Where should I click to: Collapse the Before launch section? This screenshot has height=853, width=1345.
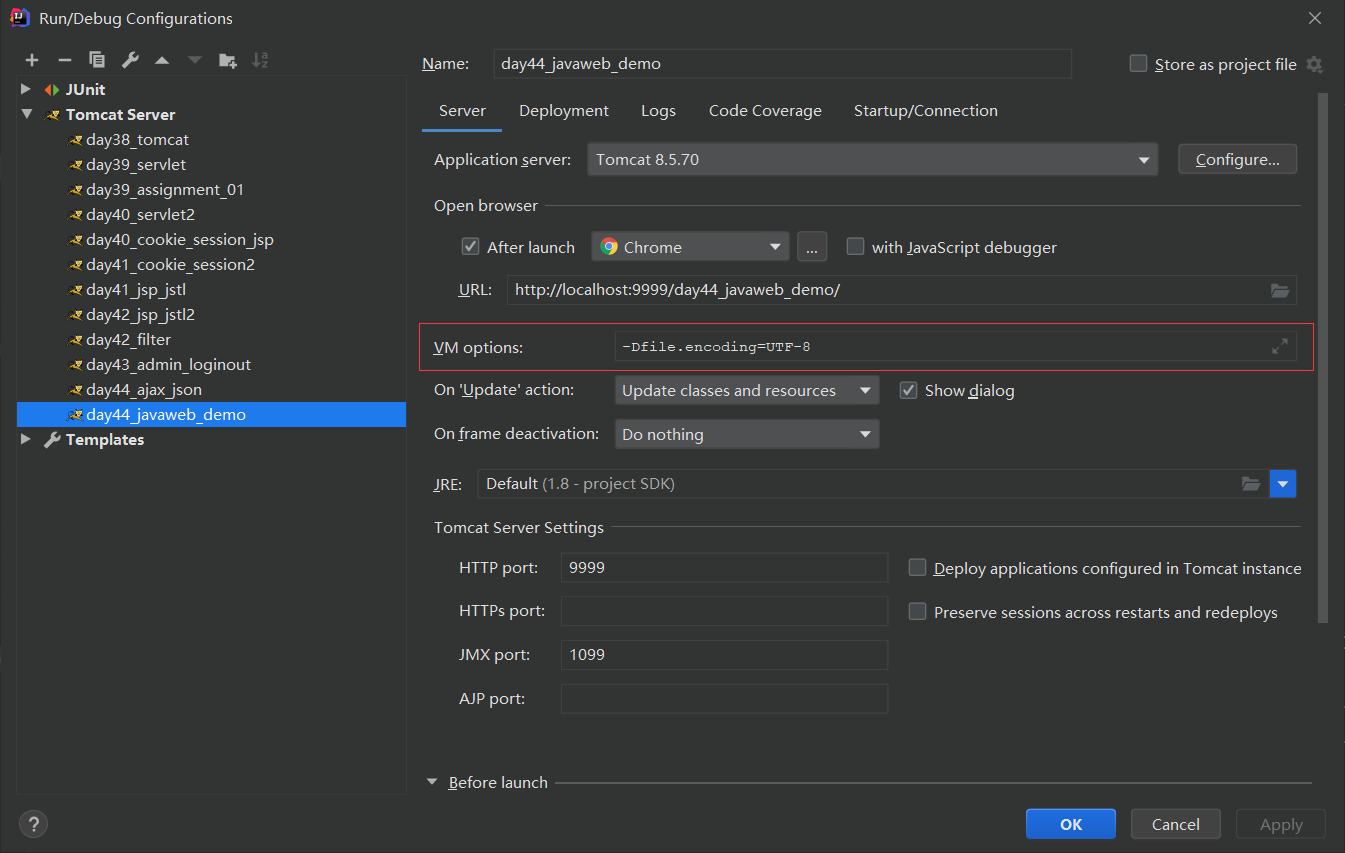[x=432, y=782]
